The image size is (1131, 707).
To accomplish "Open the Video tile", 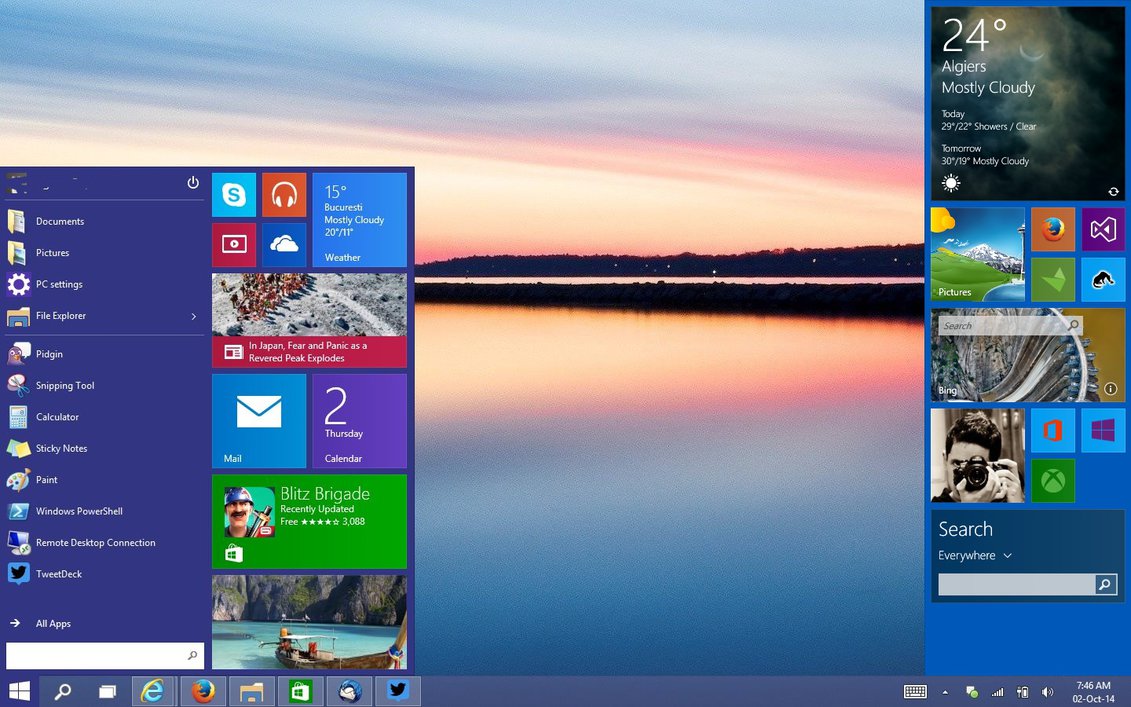I will pos(234,245).
